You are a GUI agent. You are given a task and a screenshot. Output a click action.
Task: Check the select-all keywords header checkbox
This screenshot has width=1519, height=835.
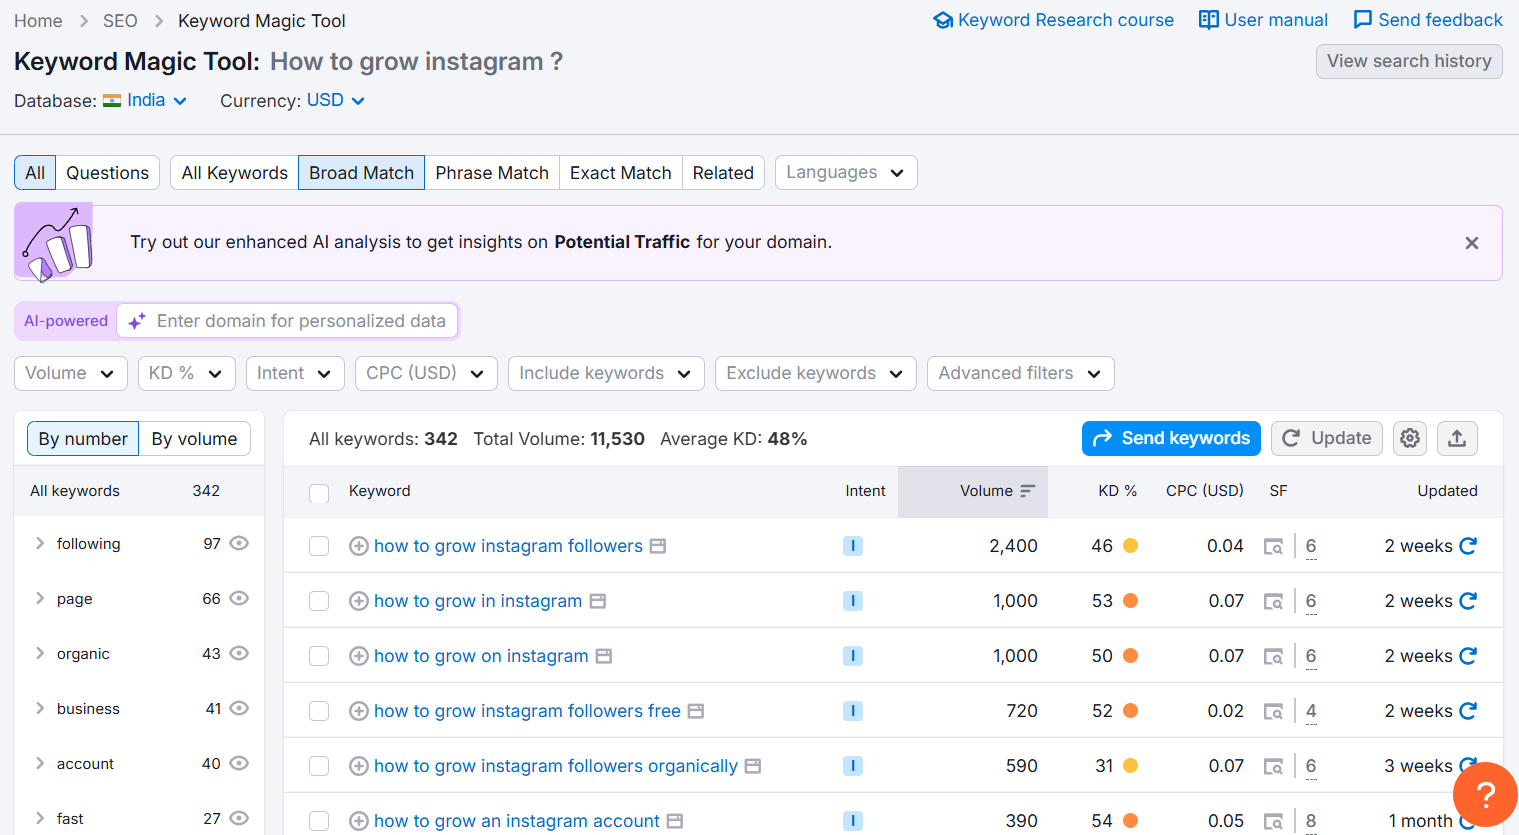(319, 492)
